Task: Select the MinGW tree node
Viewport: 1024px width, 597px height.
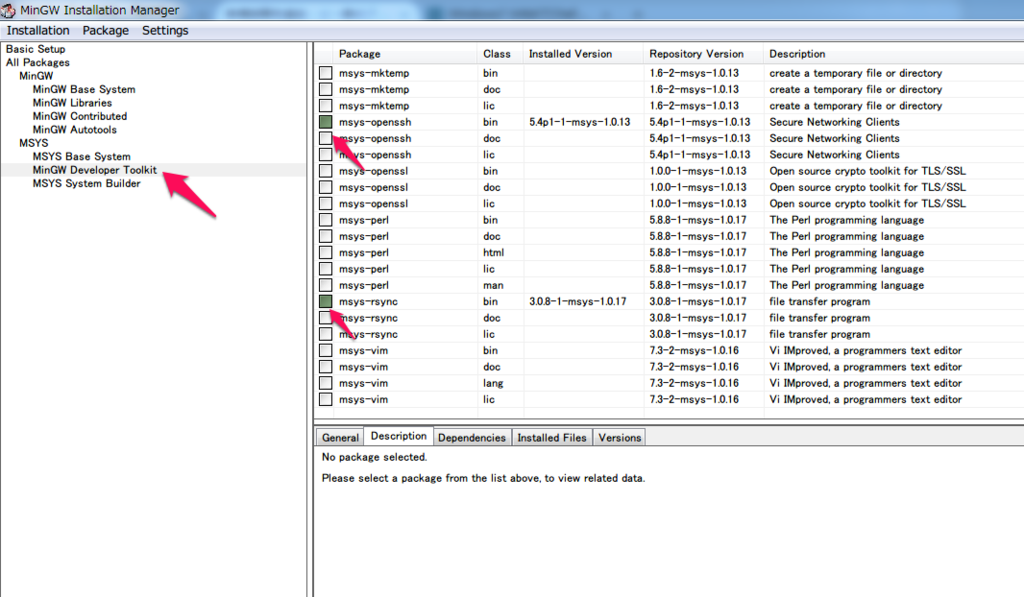Action: (36, 76)
